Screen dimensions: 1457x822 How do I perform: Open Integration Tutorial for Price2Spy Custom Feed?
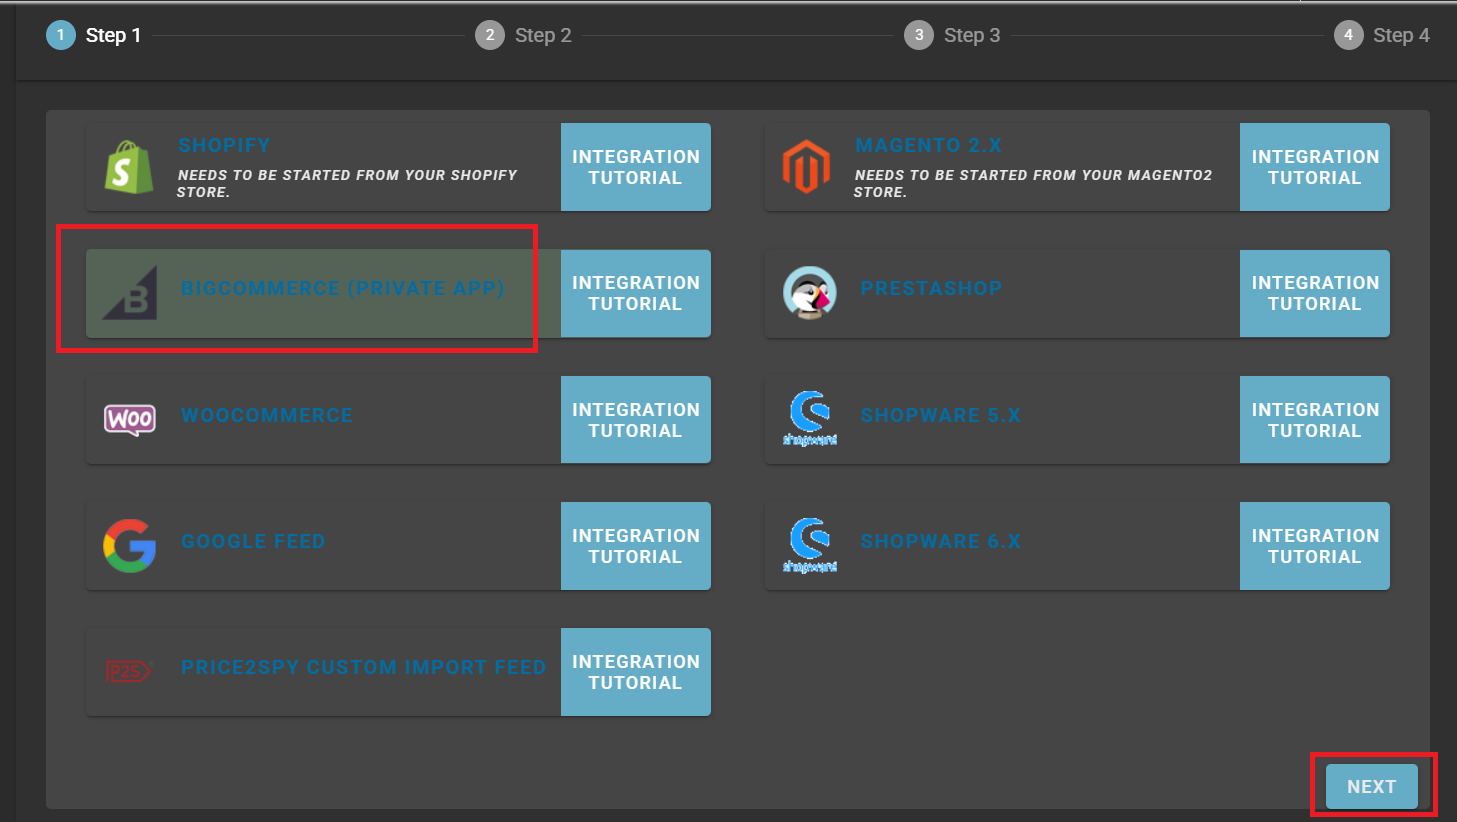point(636,672)
